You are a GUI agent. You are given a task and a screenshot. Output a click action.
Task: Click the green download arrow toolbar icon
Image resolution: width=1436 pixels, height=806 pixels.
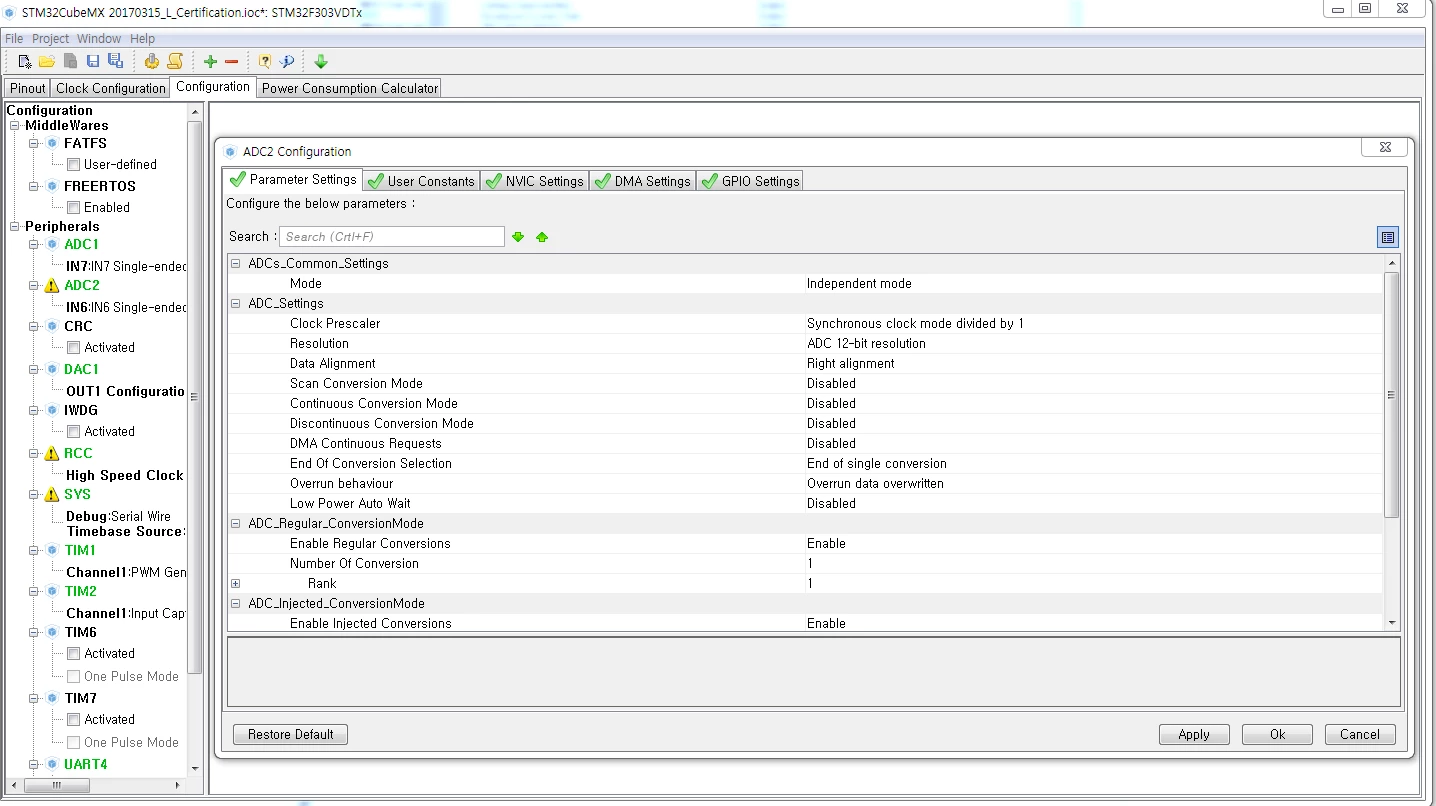click(321, 62)
